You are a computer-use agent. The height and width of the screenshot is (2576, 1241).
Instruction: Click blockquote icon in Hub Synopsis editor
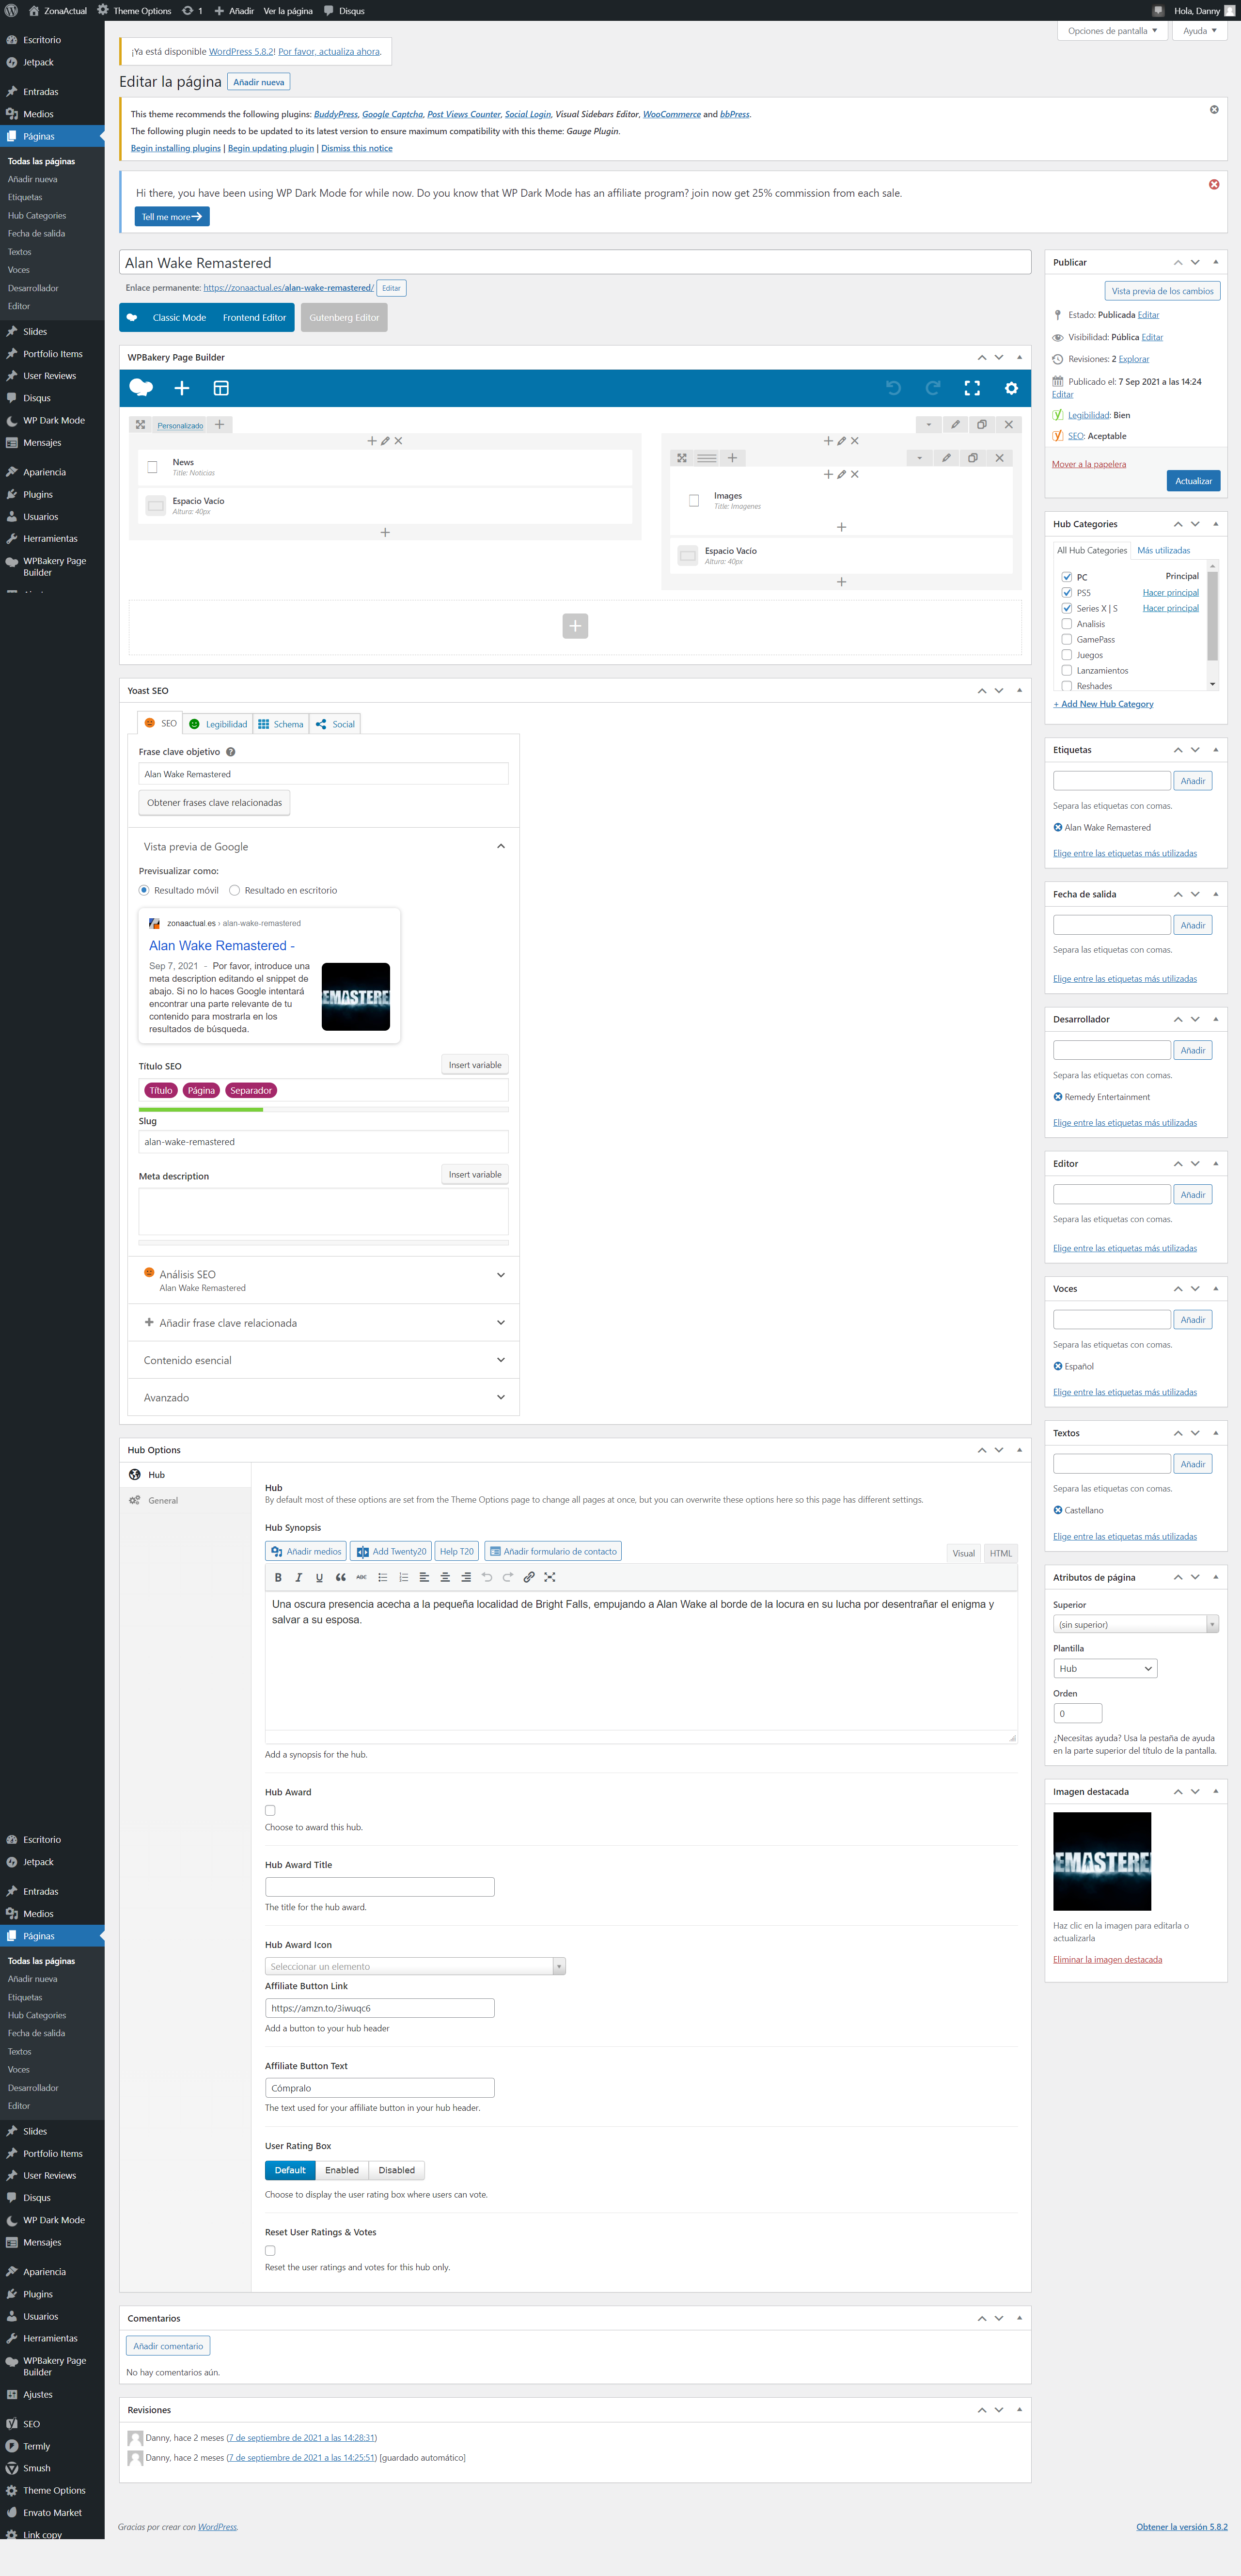coord(341,1577)
